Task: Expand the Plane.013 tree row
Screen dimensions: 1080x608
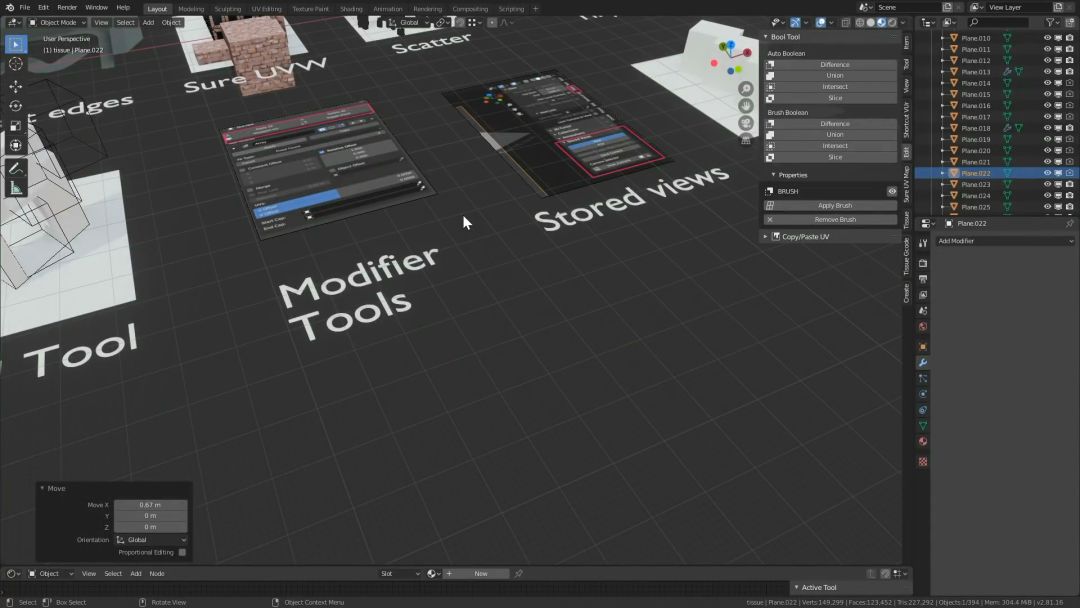Action: pyautogui.click(x=942, y=72)
